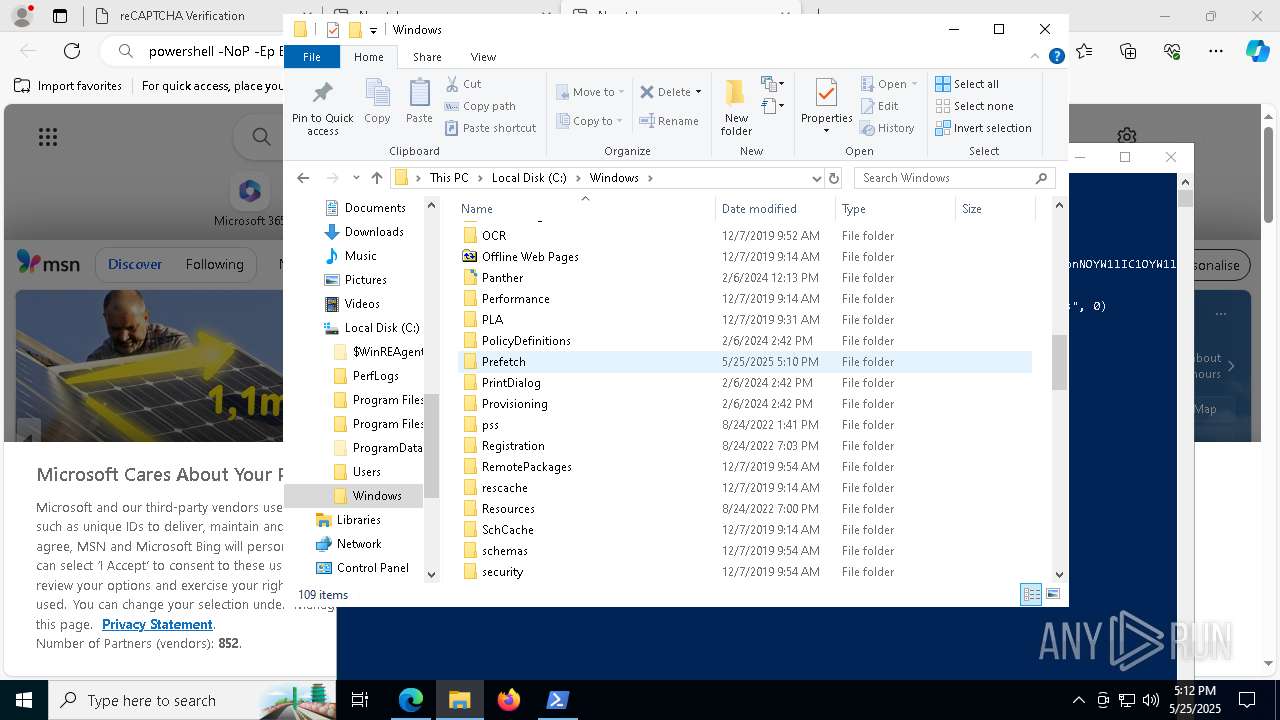Screen dimensions: 1280x720
Task: Open recent locations dropdown arrow
Action: pos(356,178)
